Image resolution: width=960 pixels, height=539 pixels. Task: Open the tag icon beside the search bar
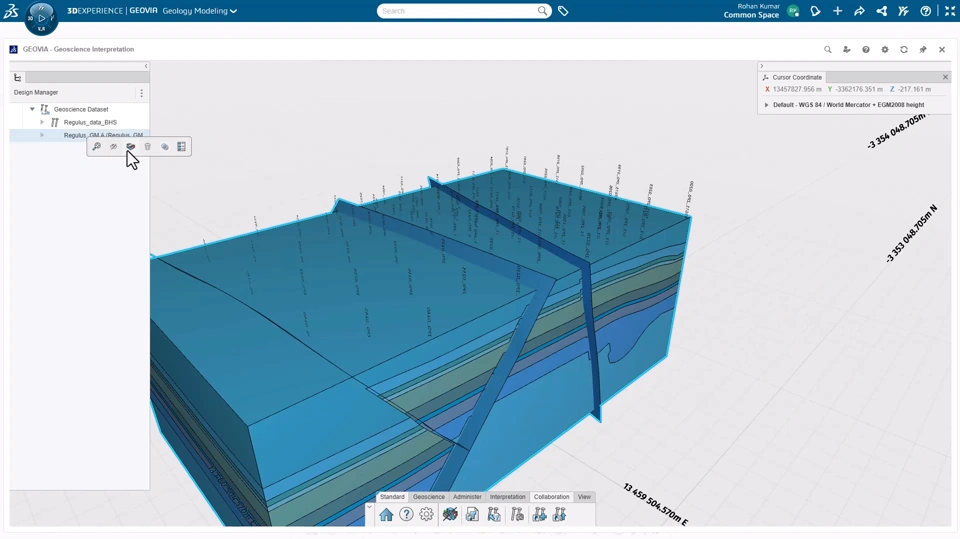[x=563, y=11]
